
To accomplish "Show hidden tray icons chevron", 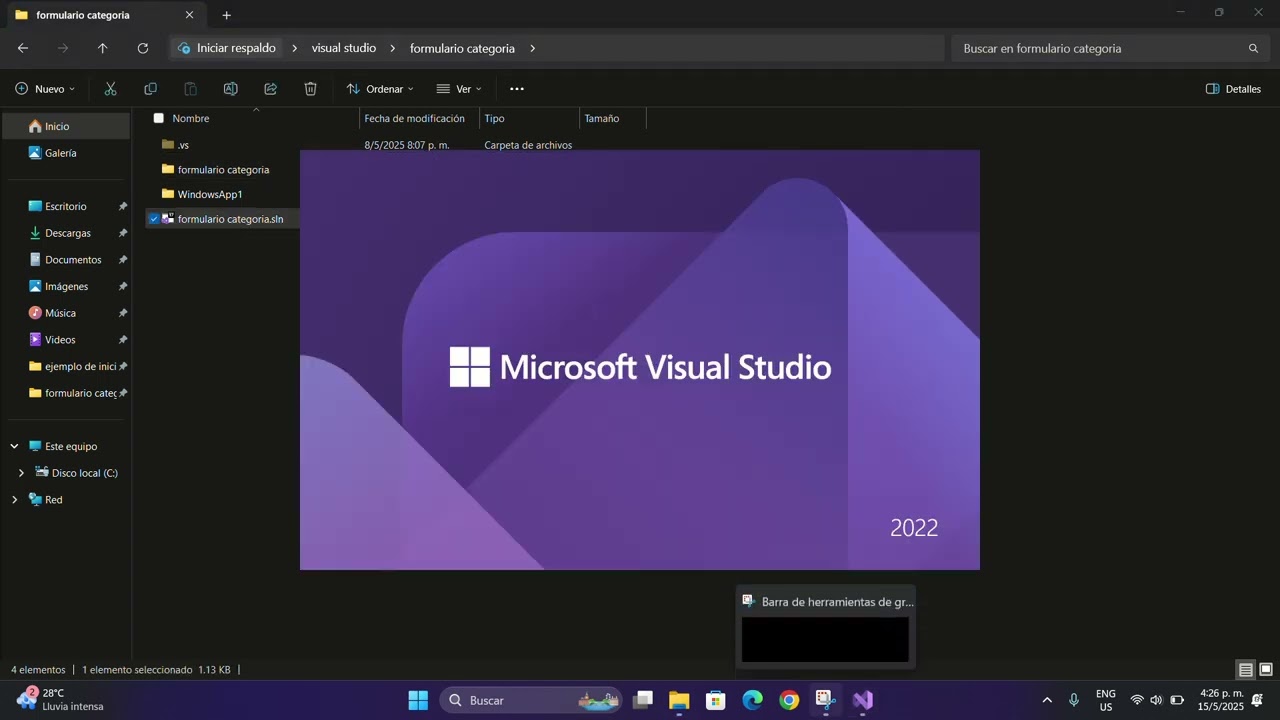I will (1047, 700).
